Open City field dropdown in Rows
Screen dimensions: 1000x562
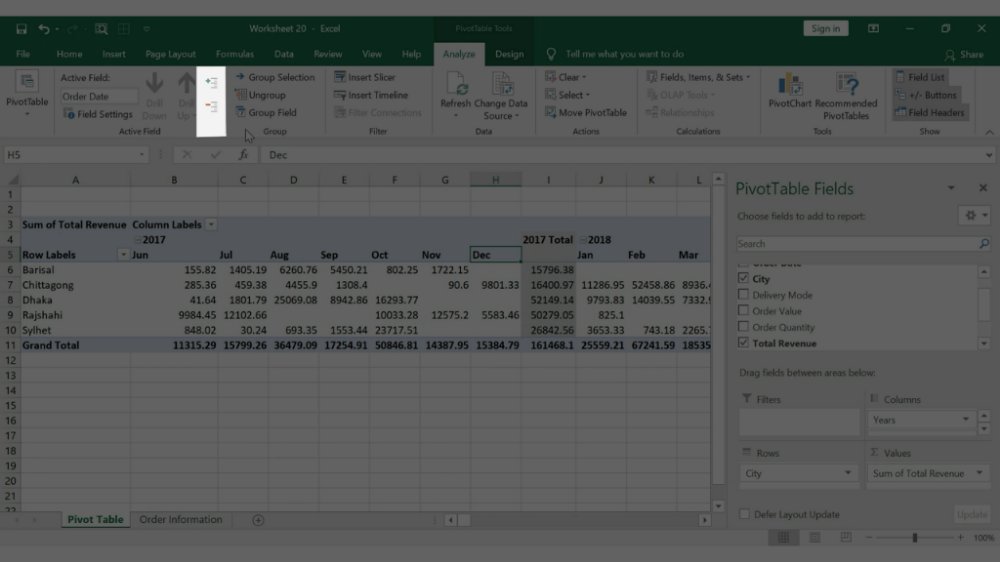pyautogui.click(x=848, y=473)
